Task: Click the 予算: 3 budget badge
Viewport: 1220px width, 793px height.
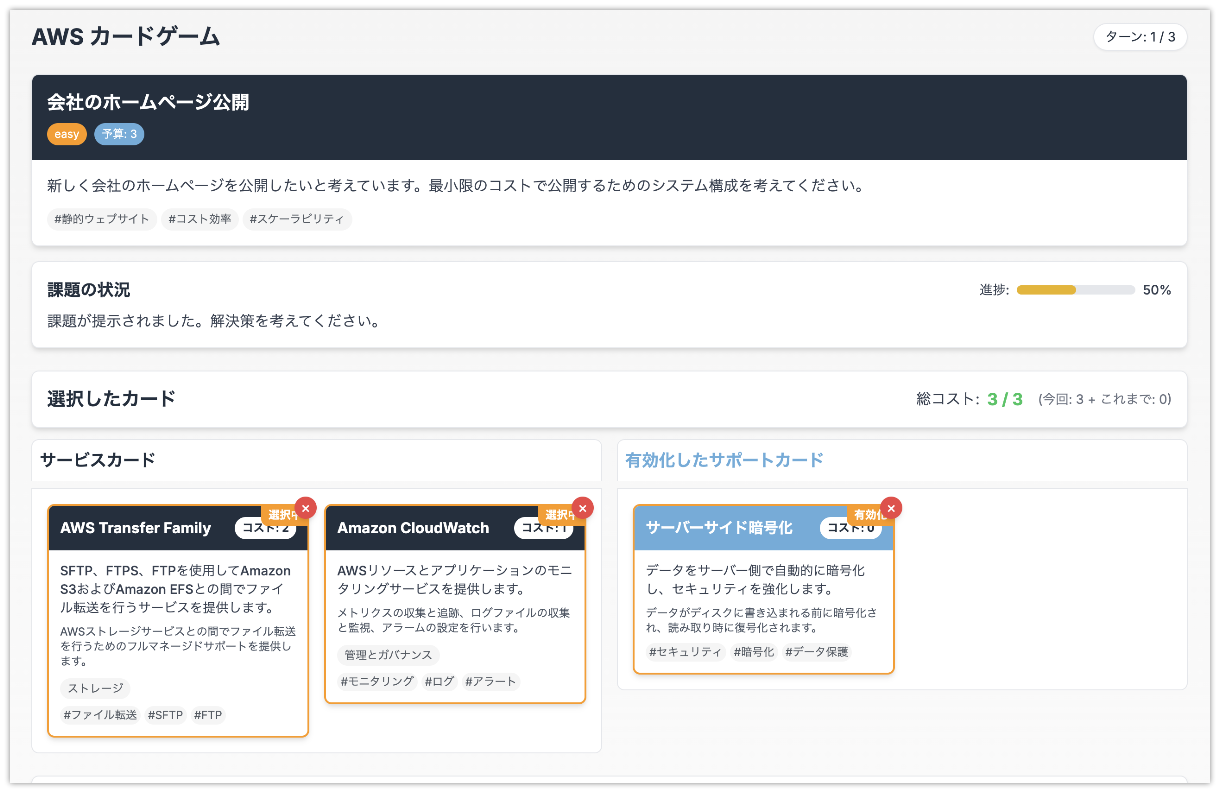Action: tap(119, 134)
